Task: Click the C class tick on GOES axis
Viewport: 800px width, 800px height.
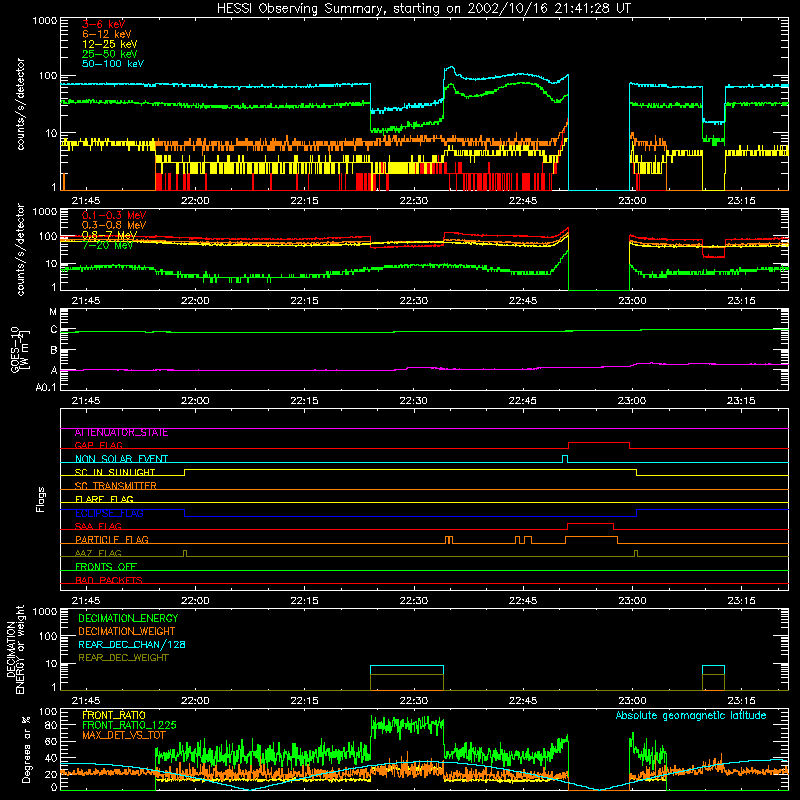Action: [x=54, y=330]
